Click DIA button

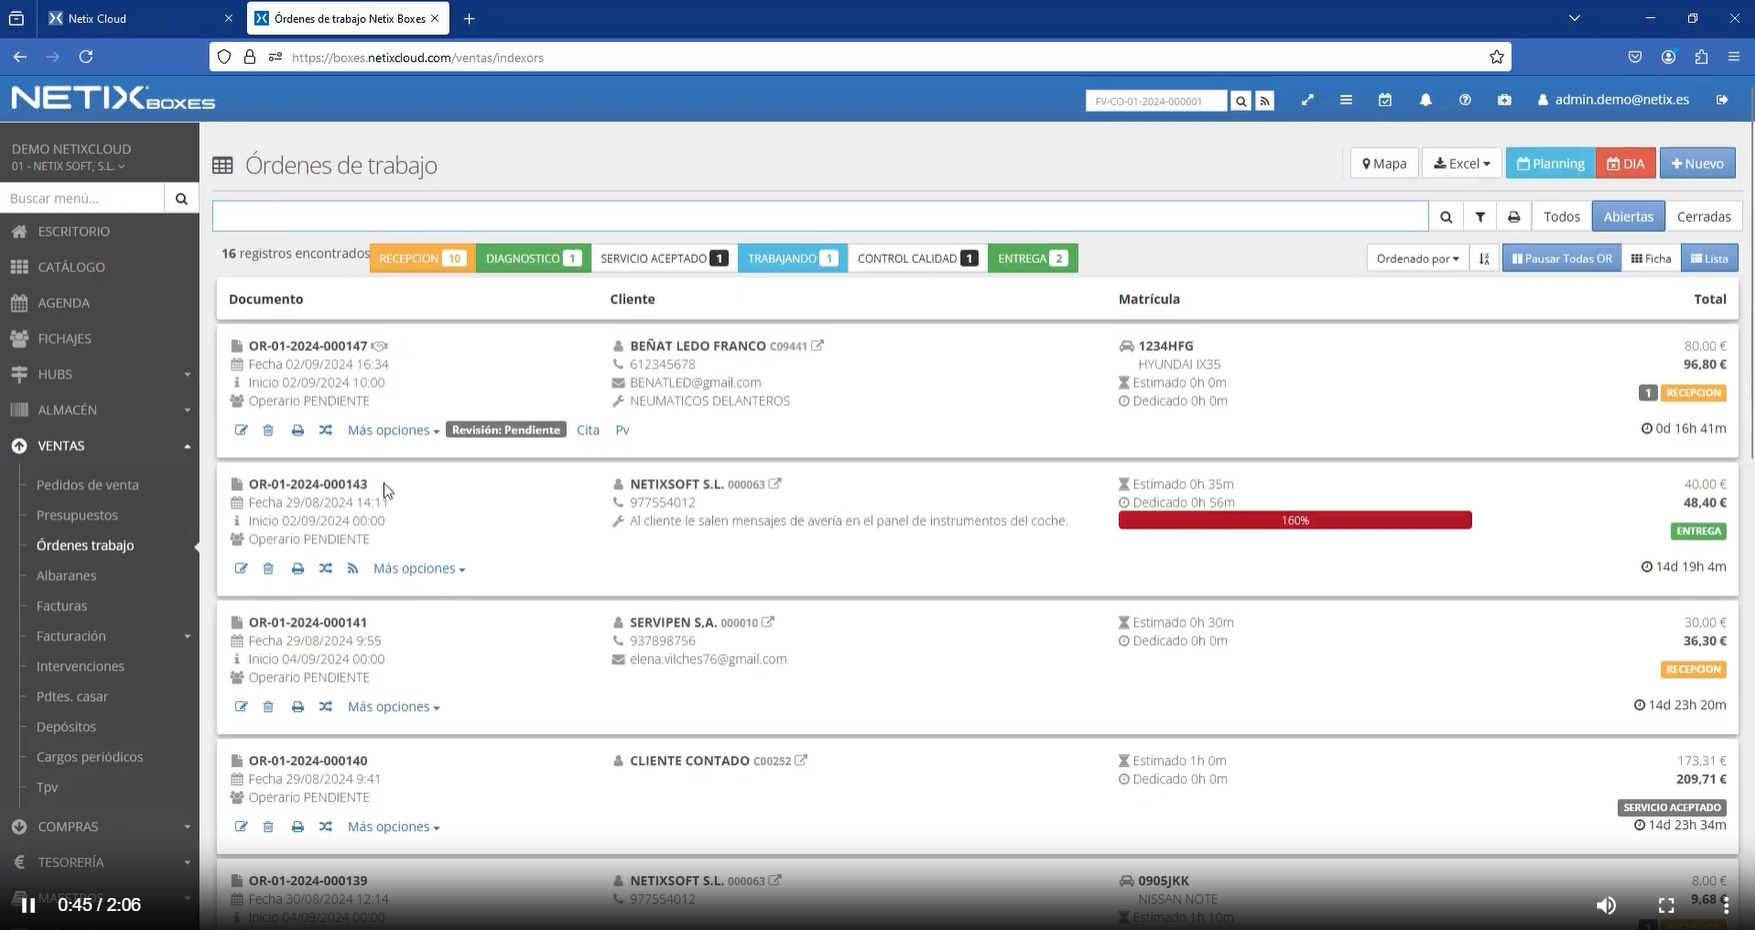1625,163
